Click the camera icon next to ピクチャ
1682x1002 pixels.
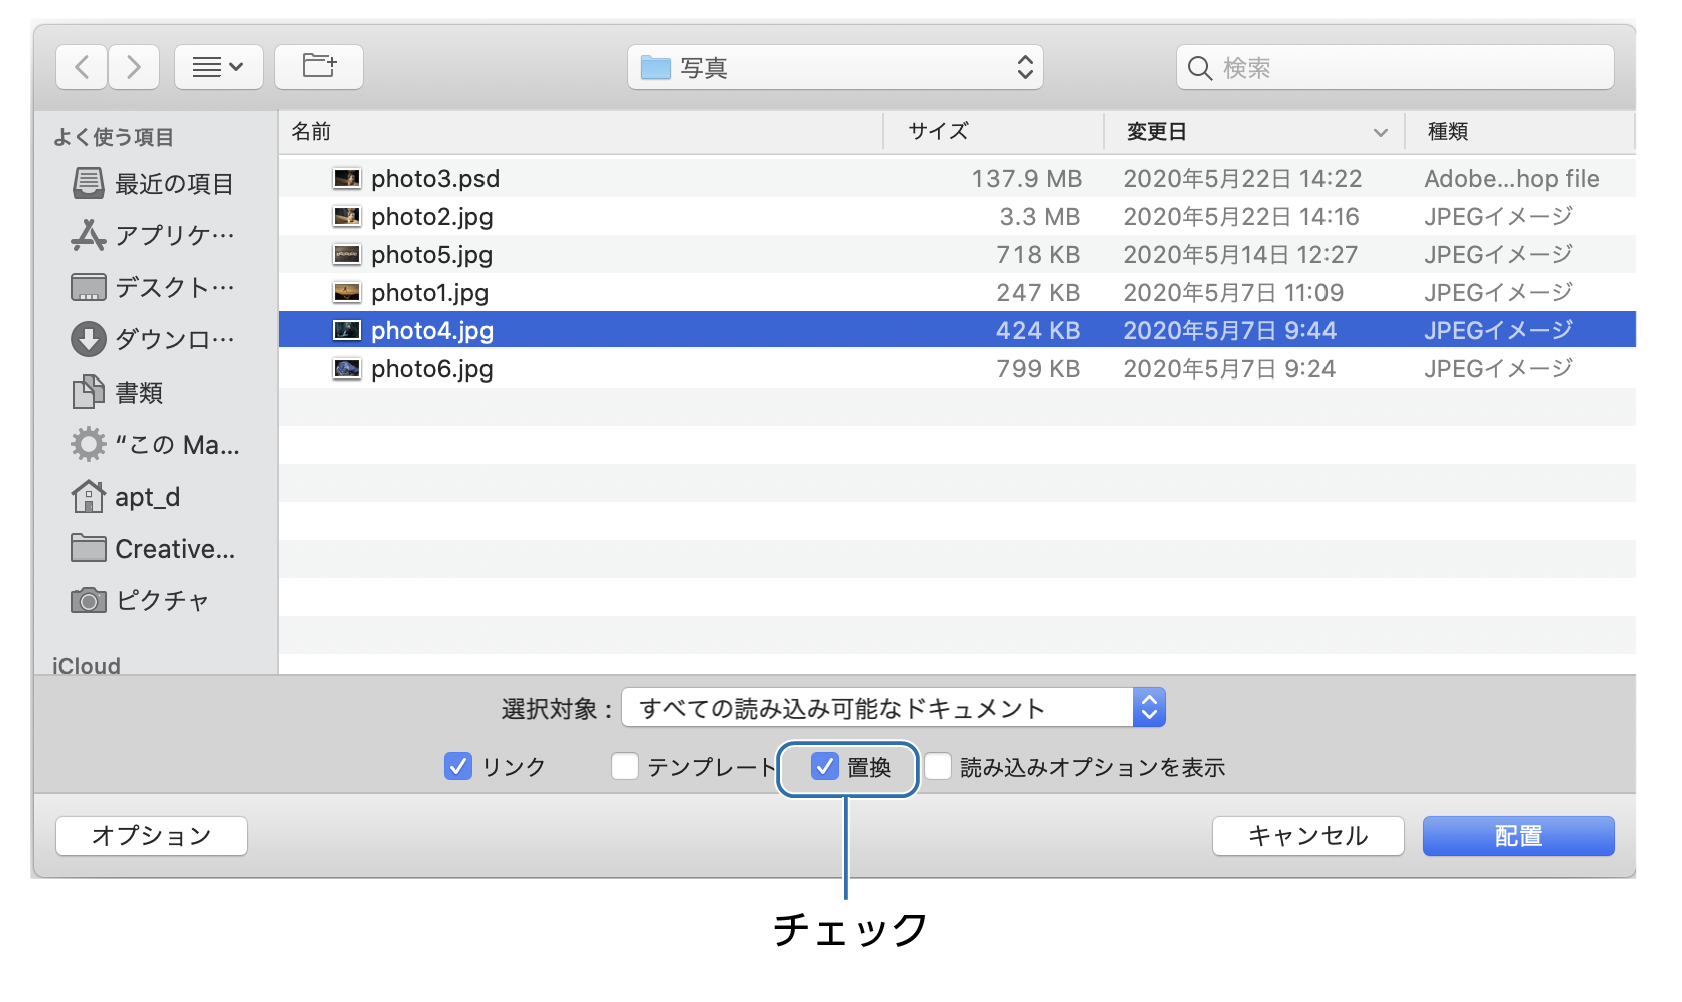(89, 601)
